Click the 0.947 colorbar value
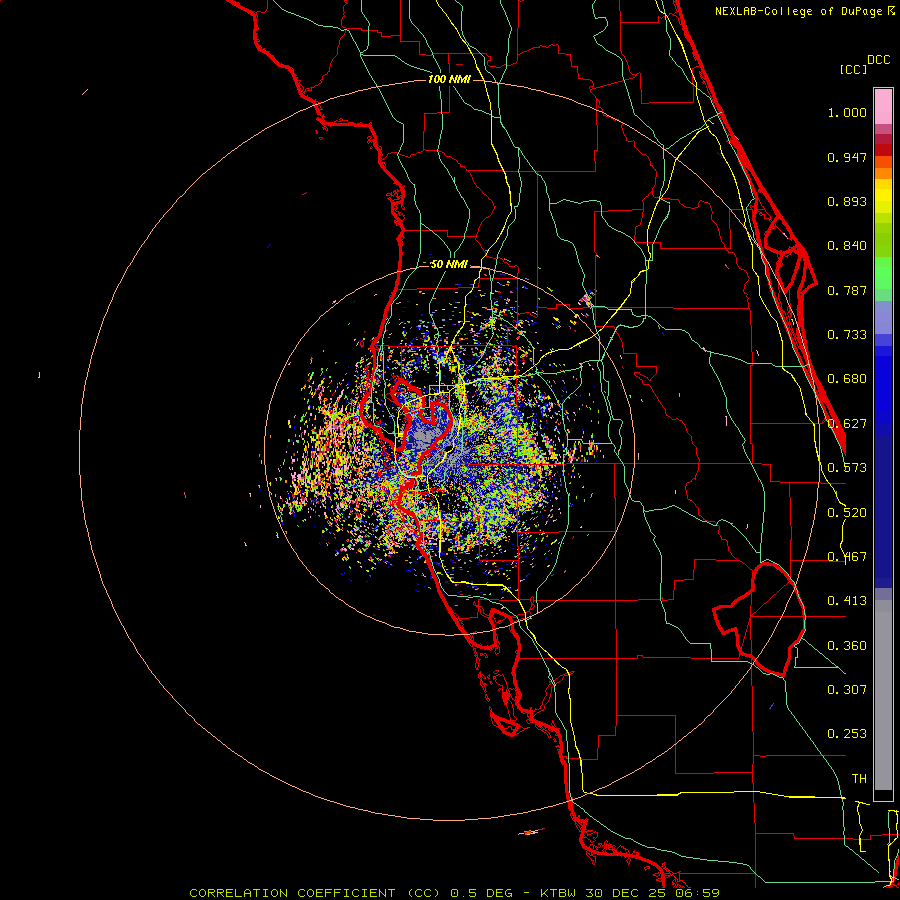Screen dimensions: 900x900 (x=847, y=157)
